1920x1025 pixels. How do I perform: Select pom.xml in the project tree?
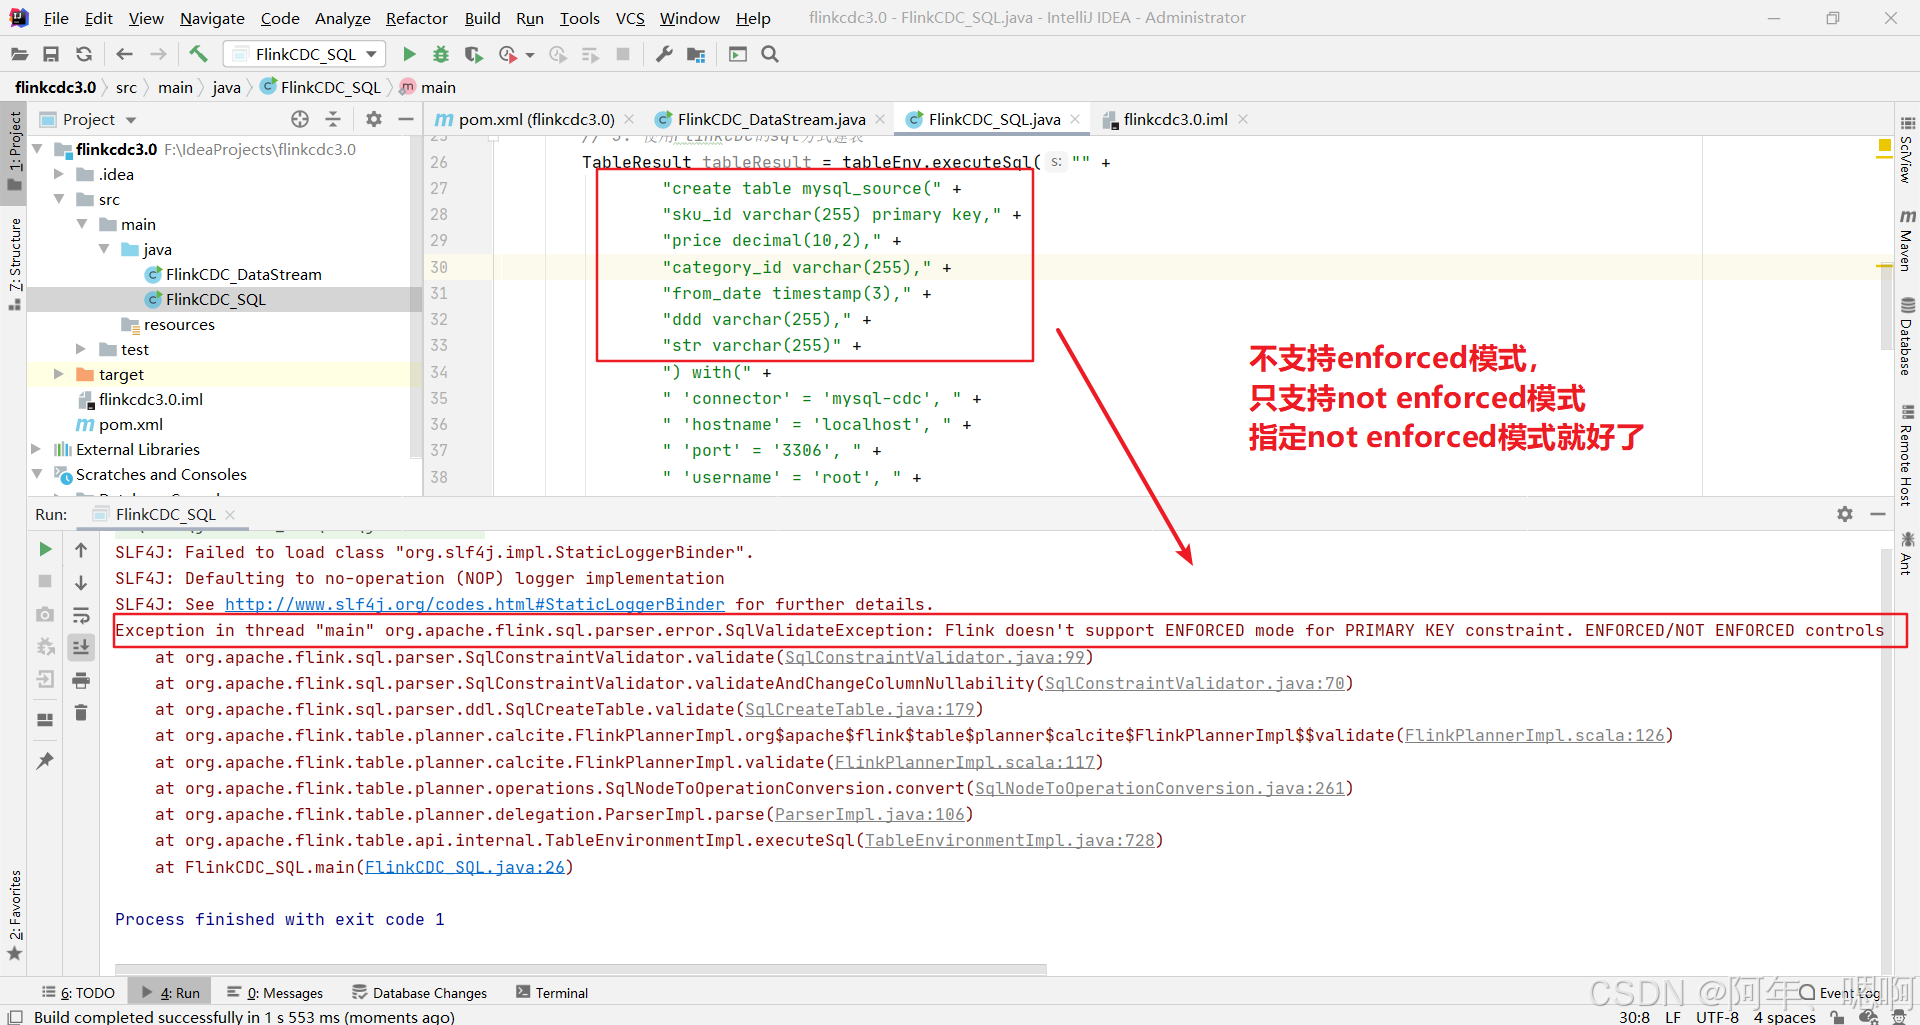pyautogui.click(x=130, y=424)
